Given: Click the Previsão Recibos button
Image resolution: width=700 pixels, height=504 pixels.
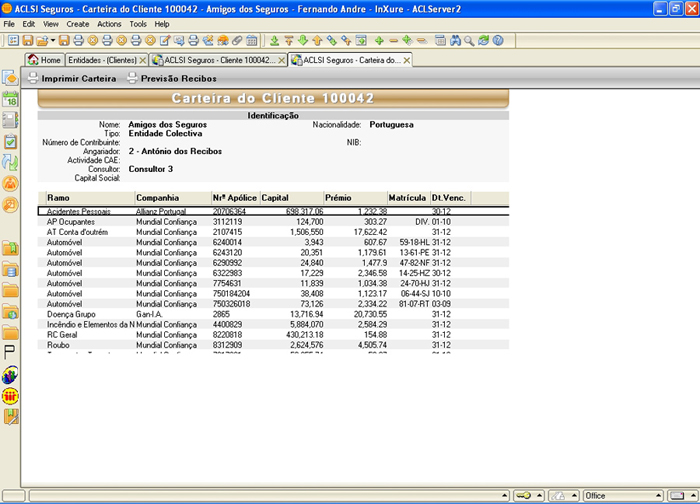Looking at the screenshot, I should click(x=172, y=78).
